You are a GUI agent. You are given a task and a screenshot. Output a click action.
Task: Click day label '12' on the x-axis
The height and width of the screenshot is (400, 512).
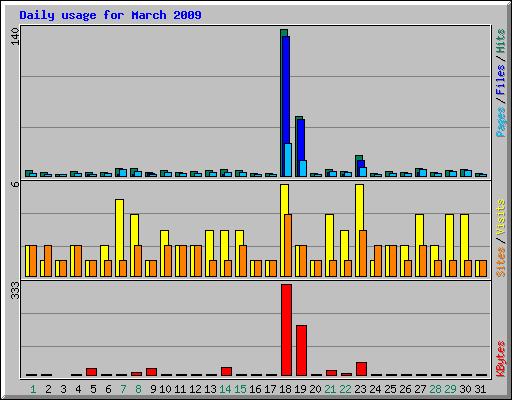[x=195, y=389]
